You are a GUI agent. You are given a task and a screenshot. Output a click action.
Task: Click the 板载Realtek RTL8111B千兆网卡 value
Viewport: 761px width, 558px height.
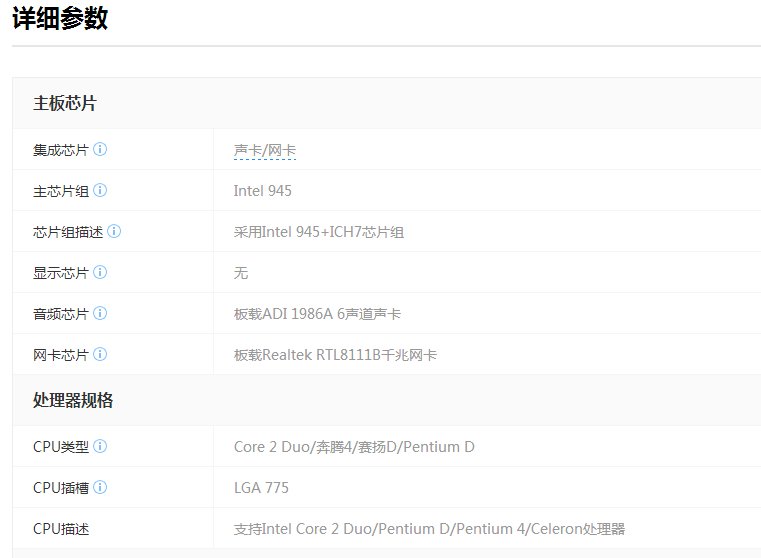coord(335,355)
